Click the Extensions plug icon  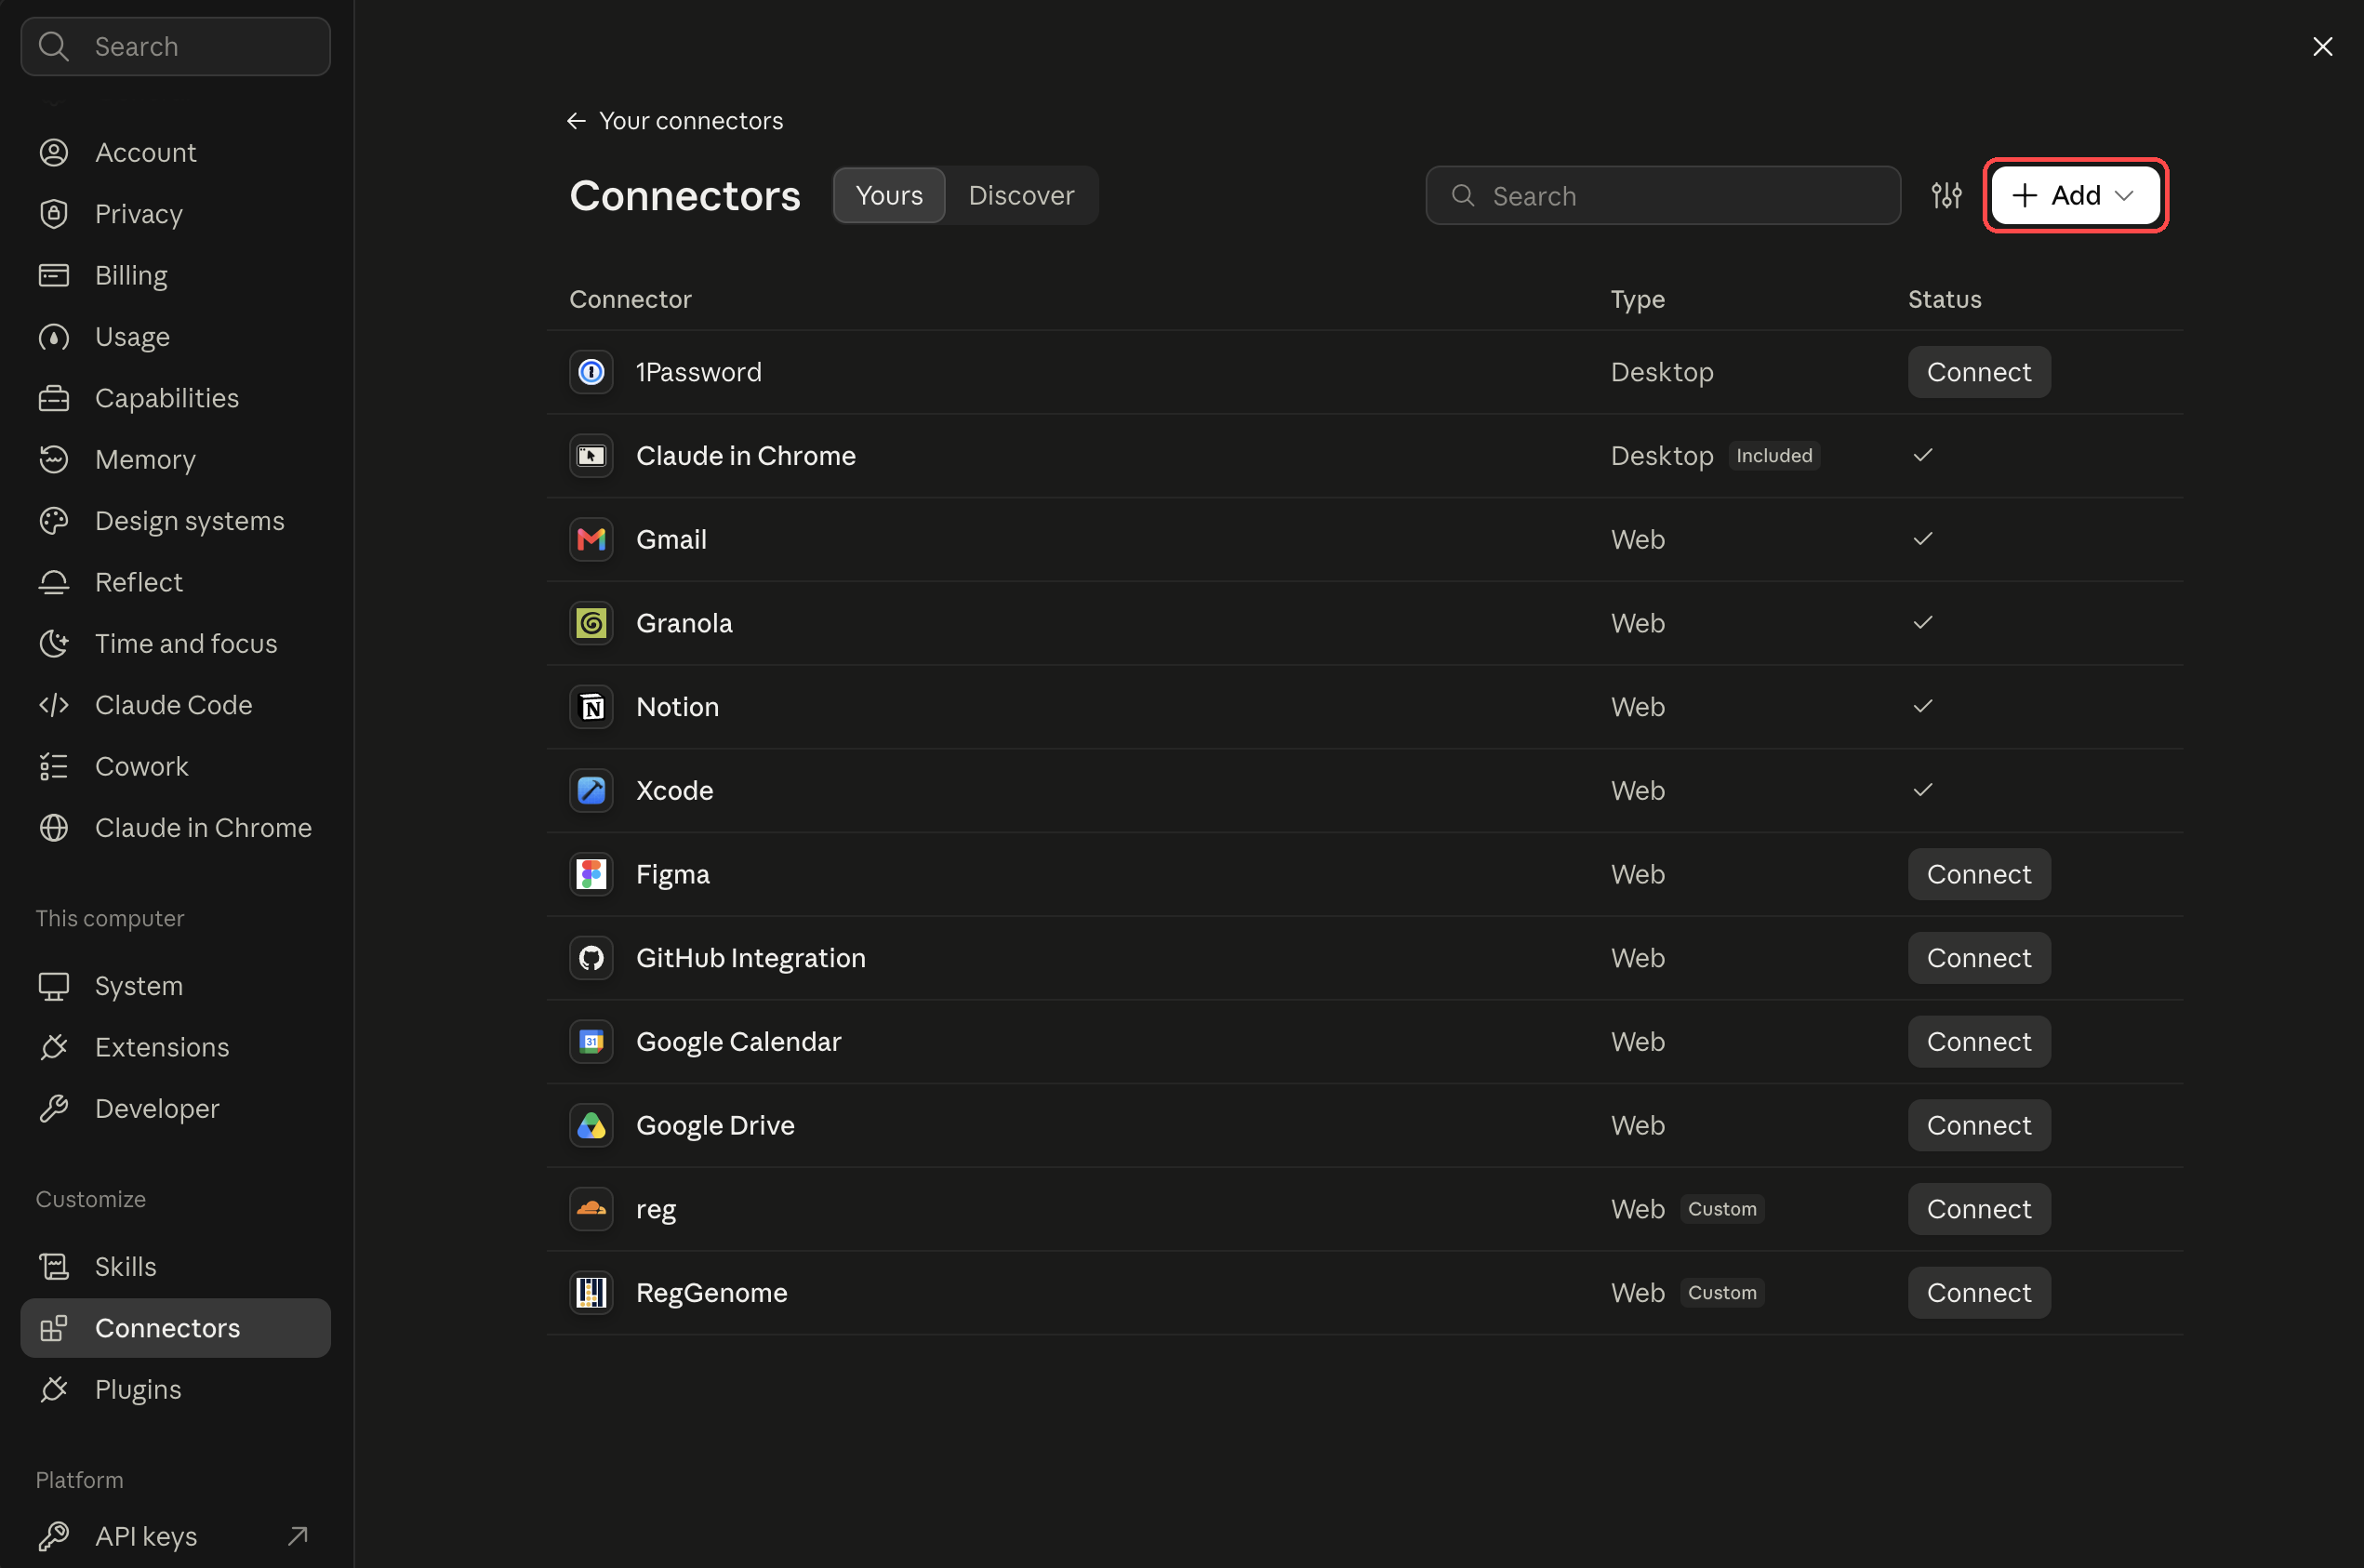pos(54,1047)
